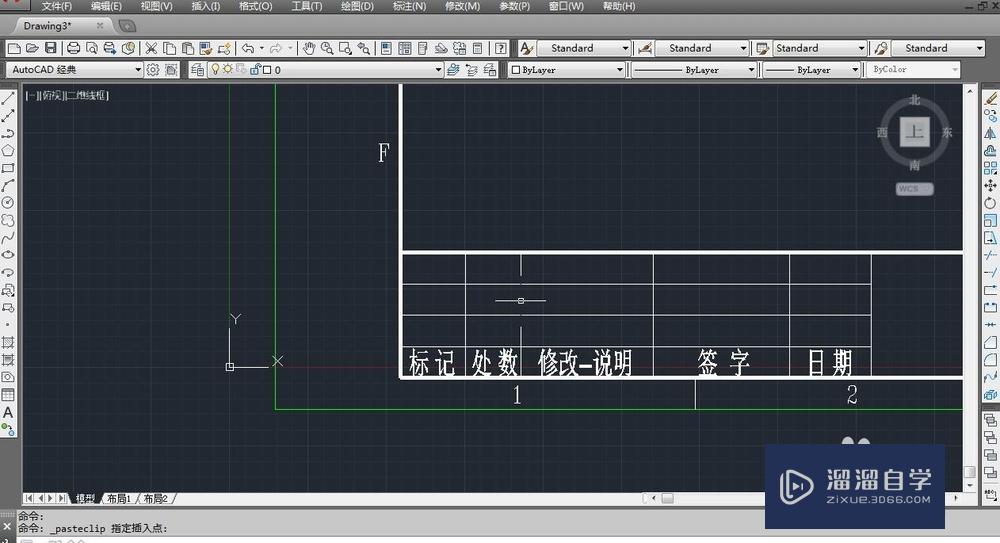The image size is (1000, 543).
Task: Open the dimension style Standard dropdown
Action: point(743,48)
